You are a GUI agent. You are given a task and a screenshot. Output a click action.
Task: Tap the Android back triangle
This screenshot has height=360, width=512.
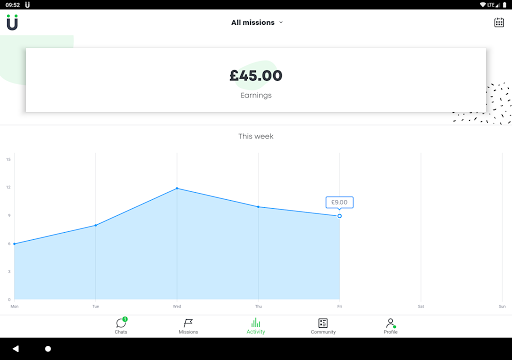point(16,349)
